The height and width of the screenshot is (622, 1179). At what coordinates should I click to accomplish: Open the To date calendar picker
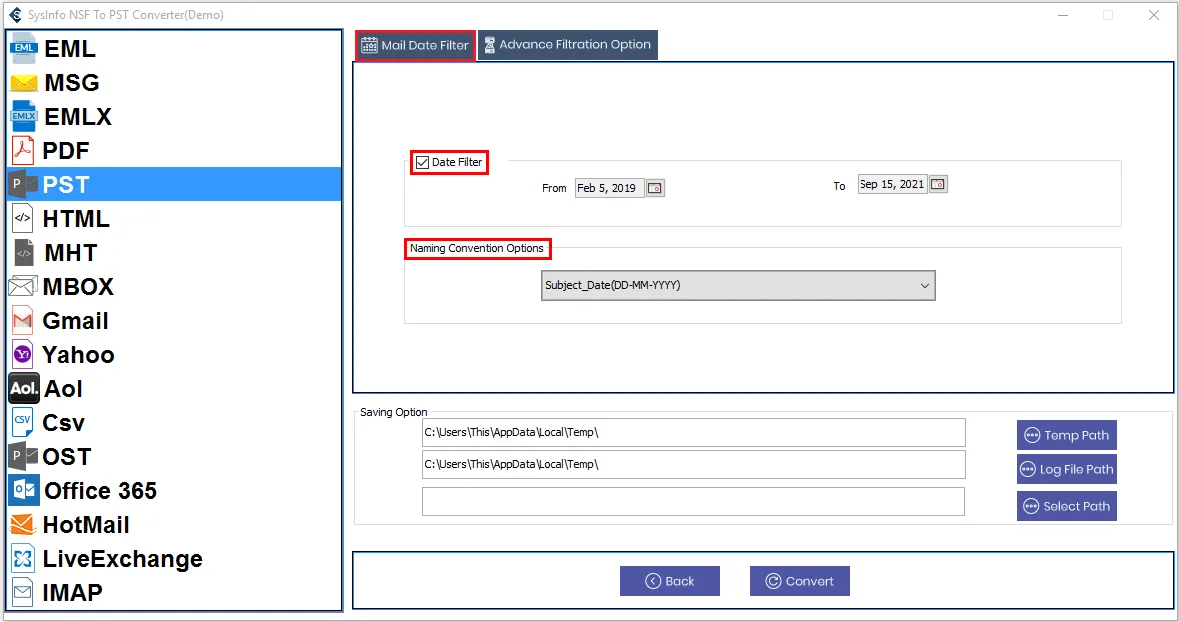tap(938, 185)
